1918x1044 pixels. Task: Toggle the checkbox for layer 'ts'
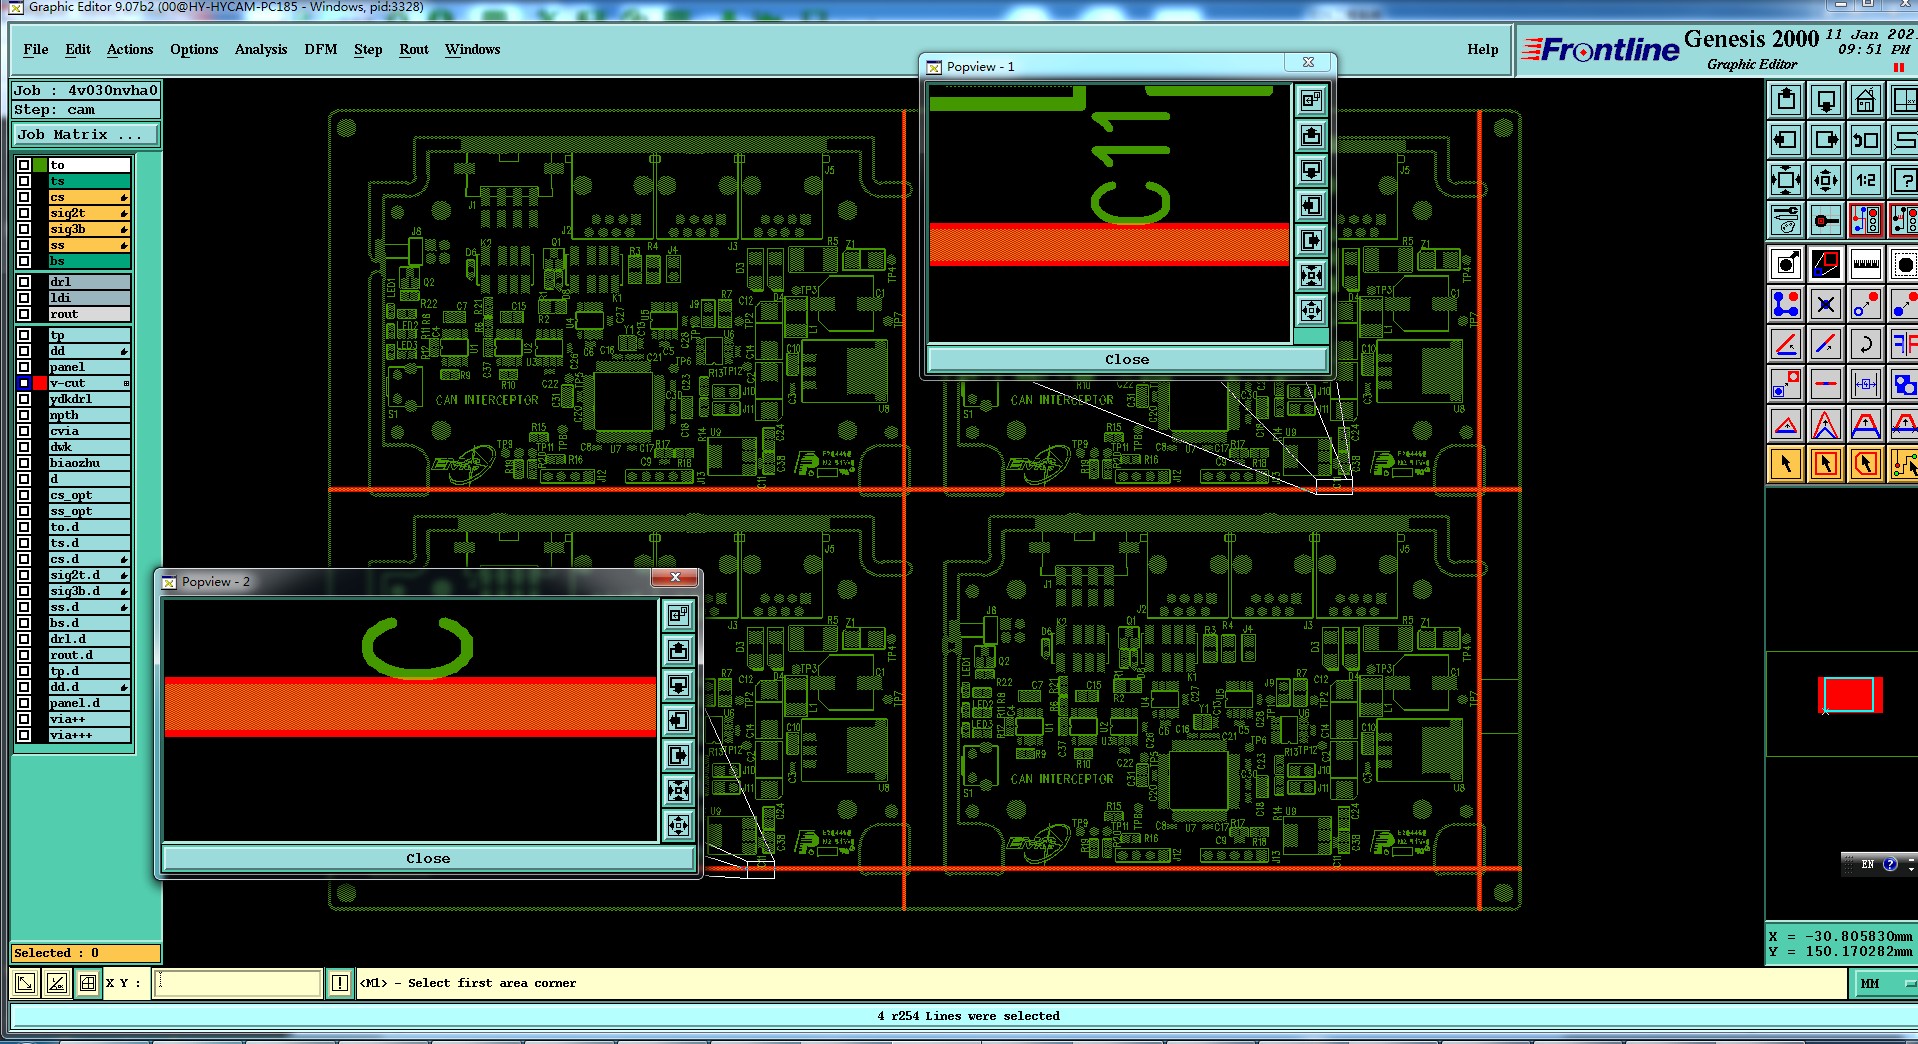pyautogui.click(x=24, y=181)
